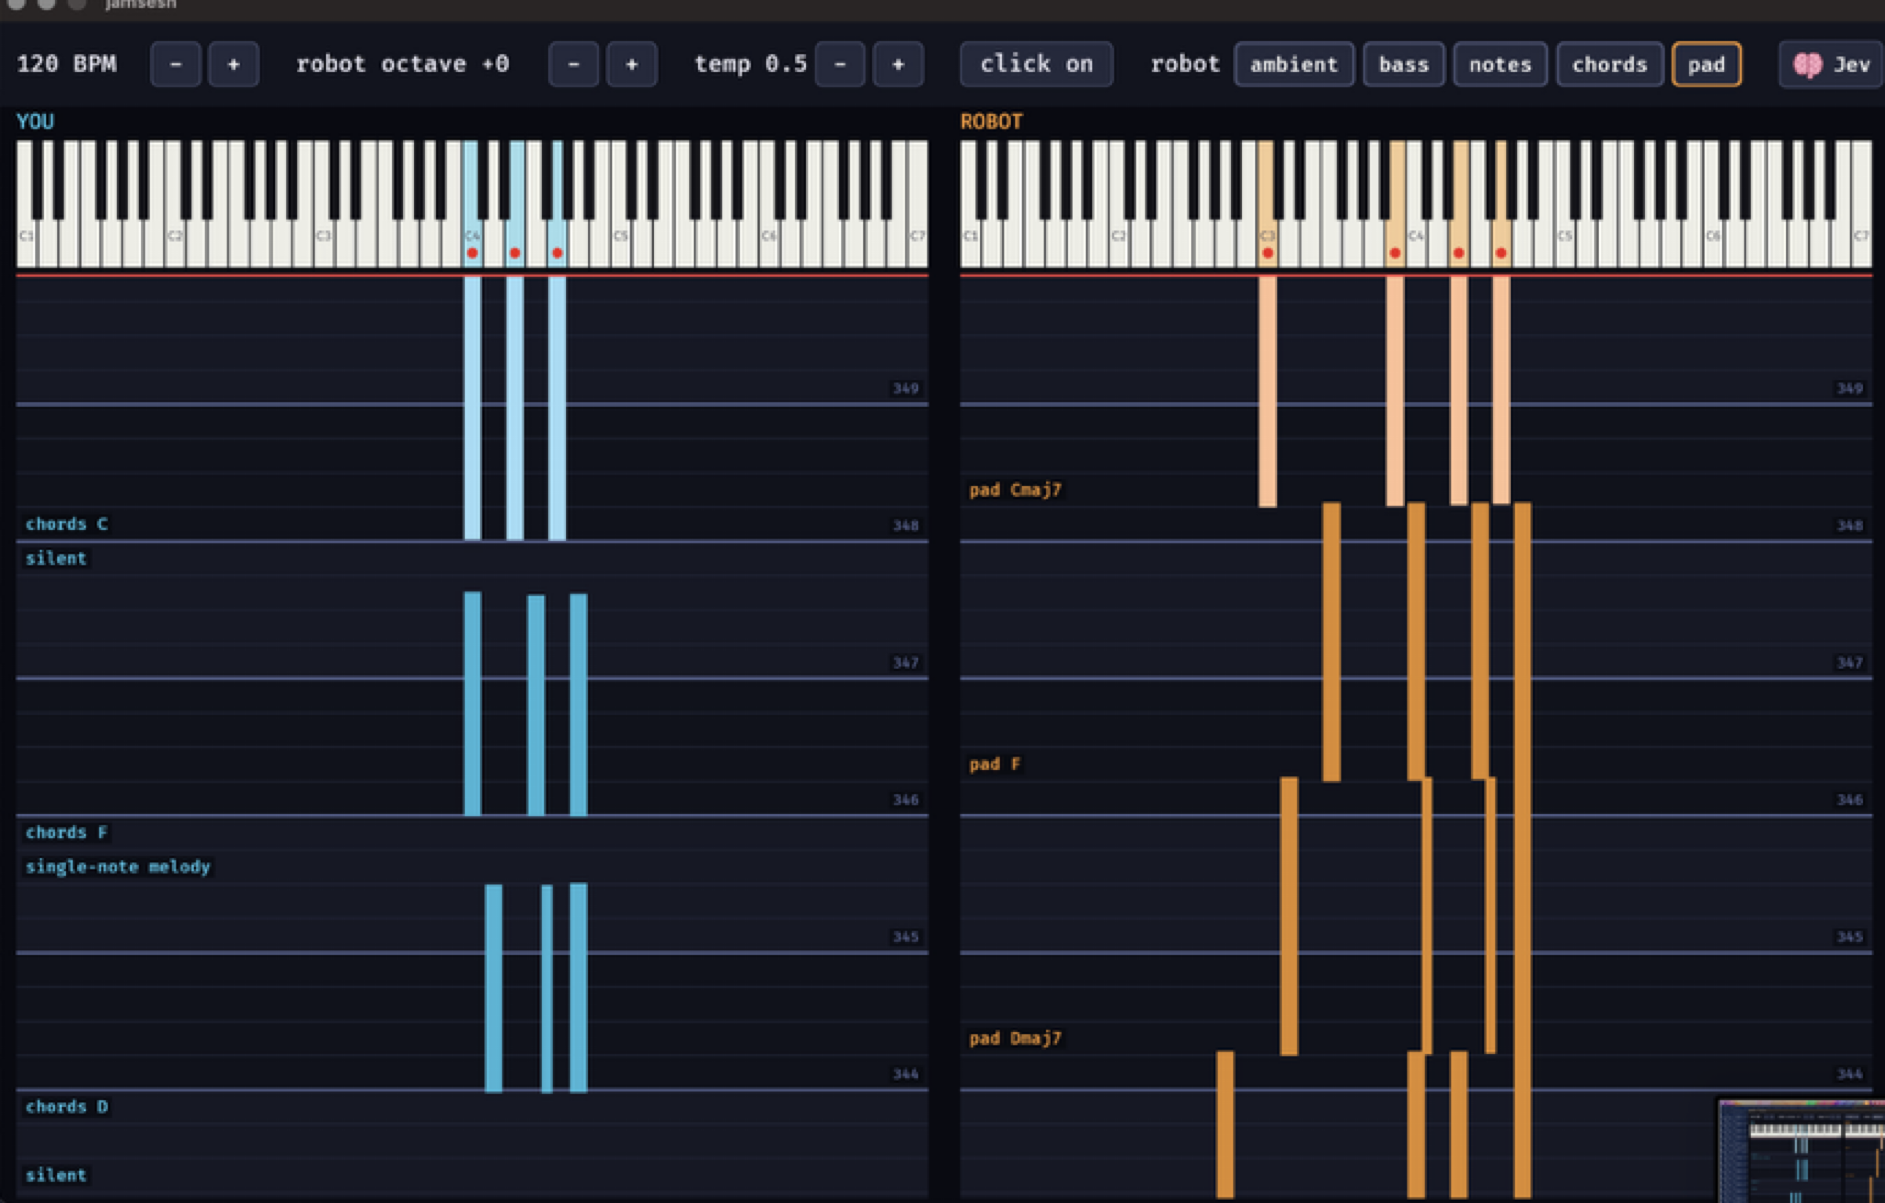1885x1203 pixels.
Task: Toggle the click on metronome button
Action: 1036,64
